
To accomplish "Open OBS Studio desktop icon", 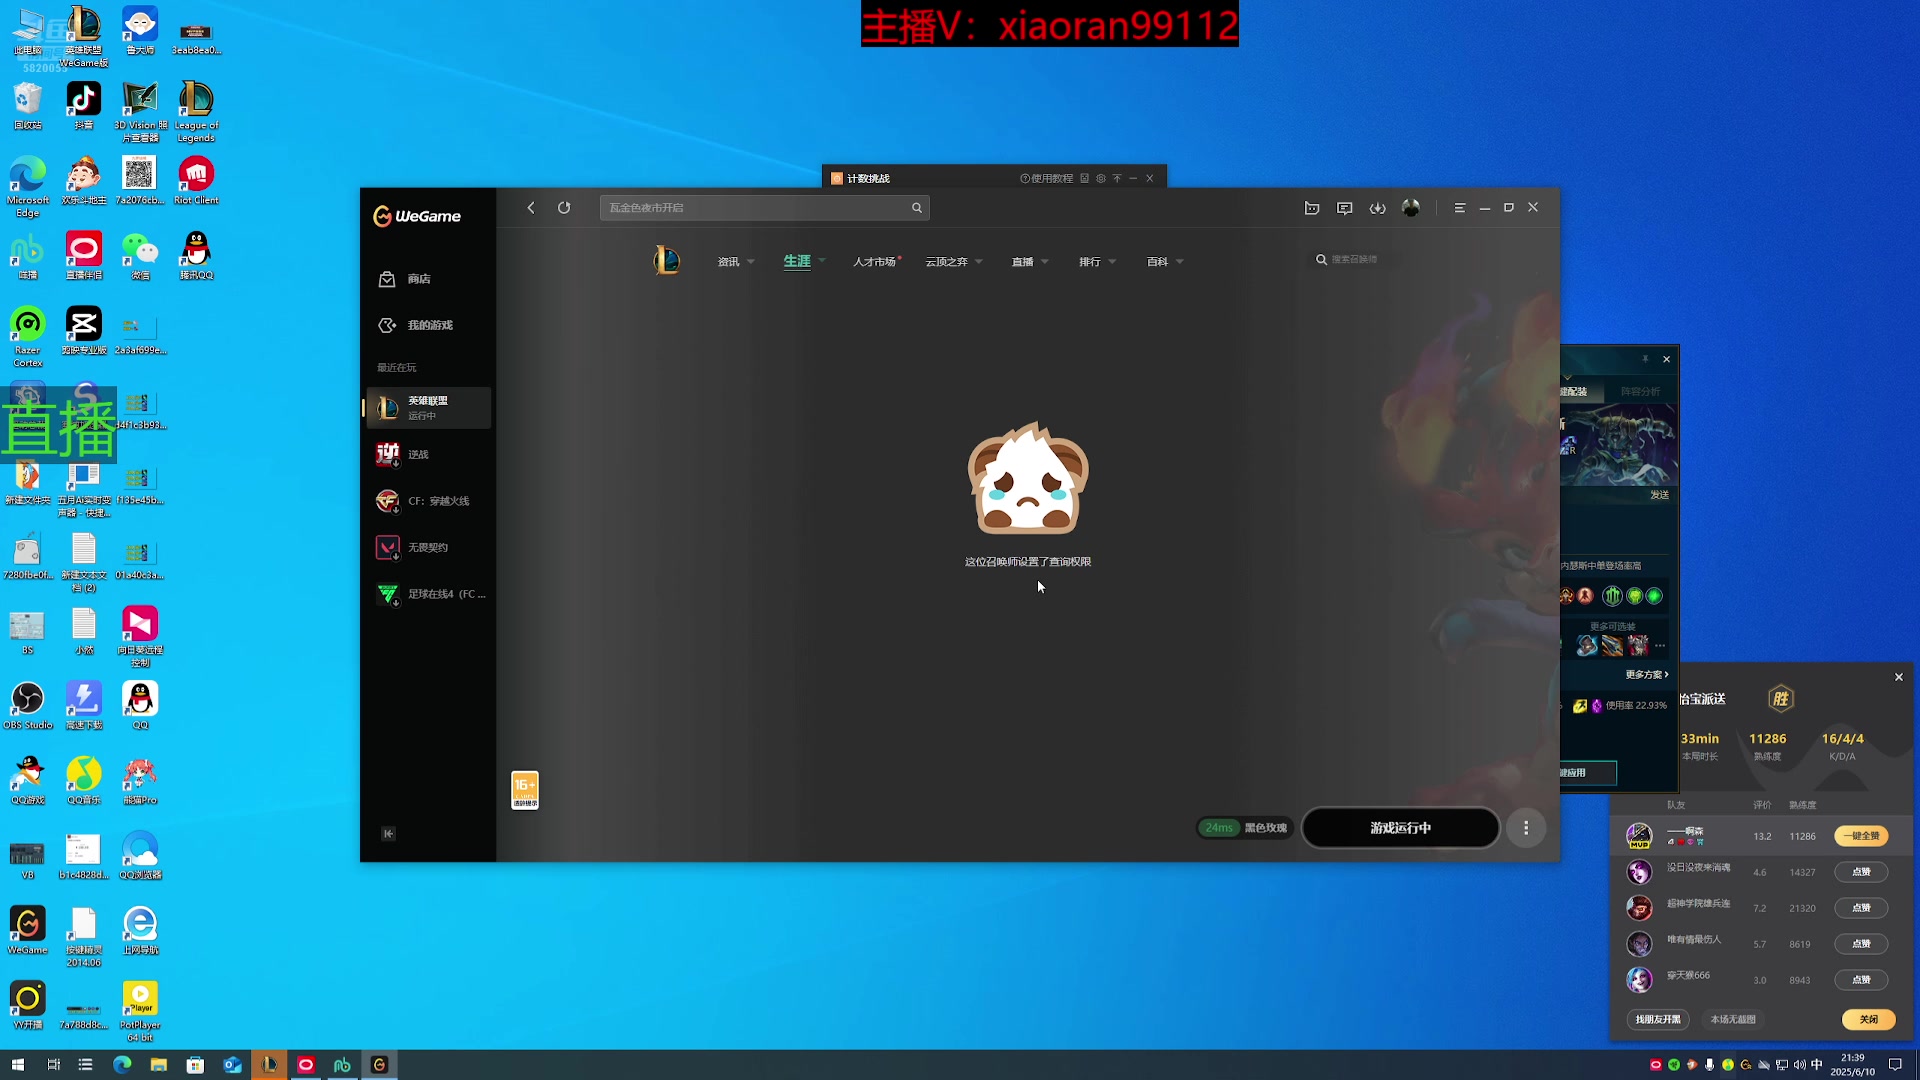I will tap(28, 705).
